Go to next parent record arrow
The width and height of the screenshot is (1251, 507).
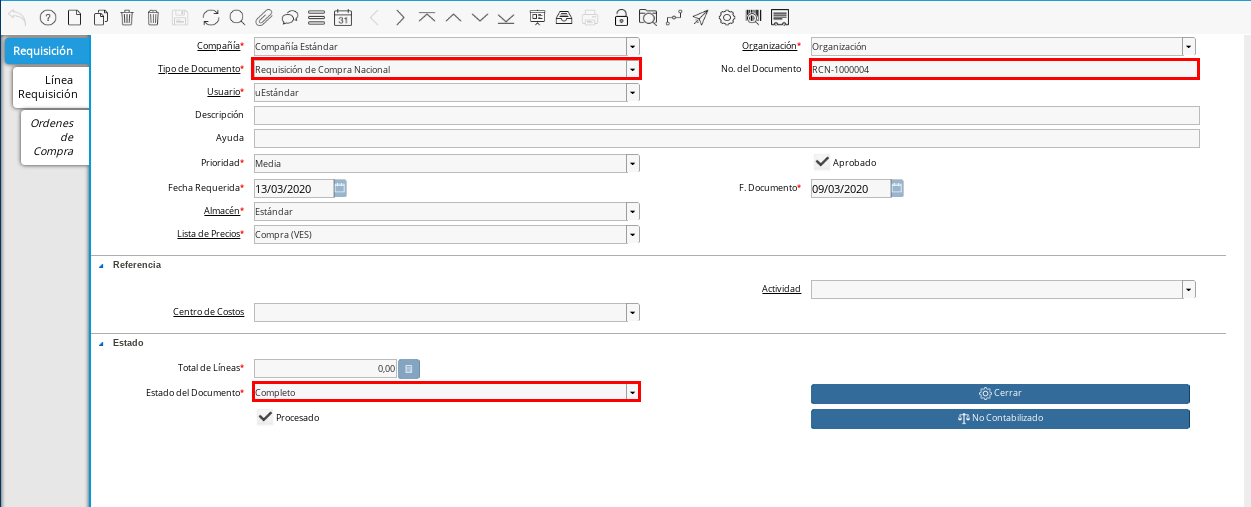400,17
